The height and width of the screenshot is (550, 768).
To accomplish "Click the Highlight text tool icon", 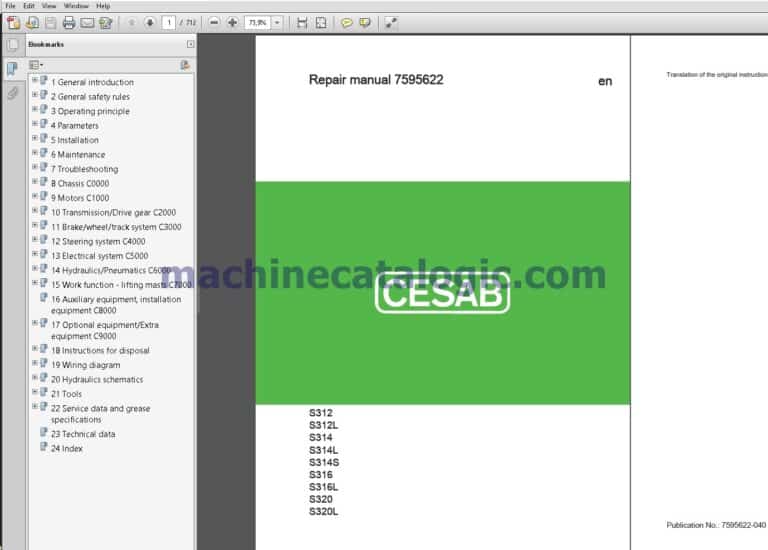I will [x=365, y=23].
